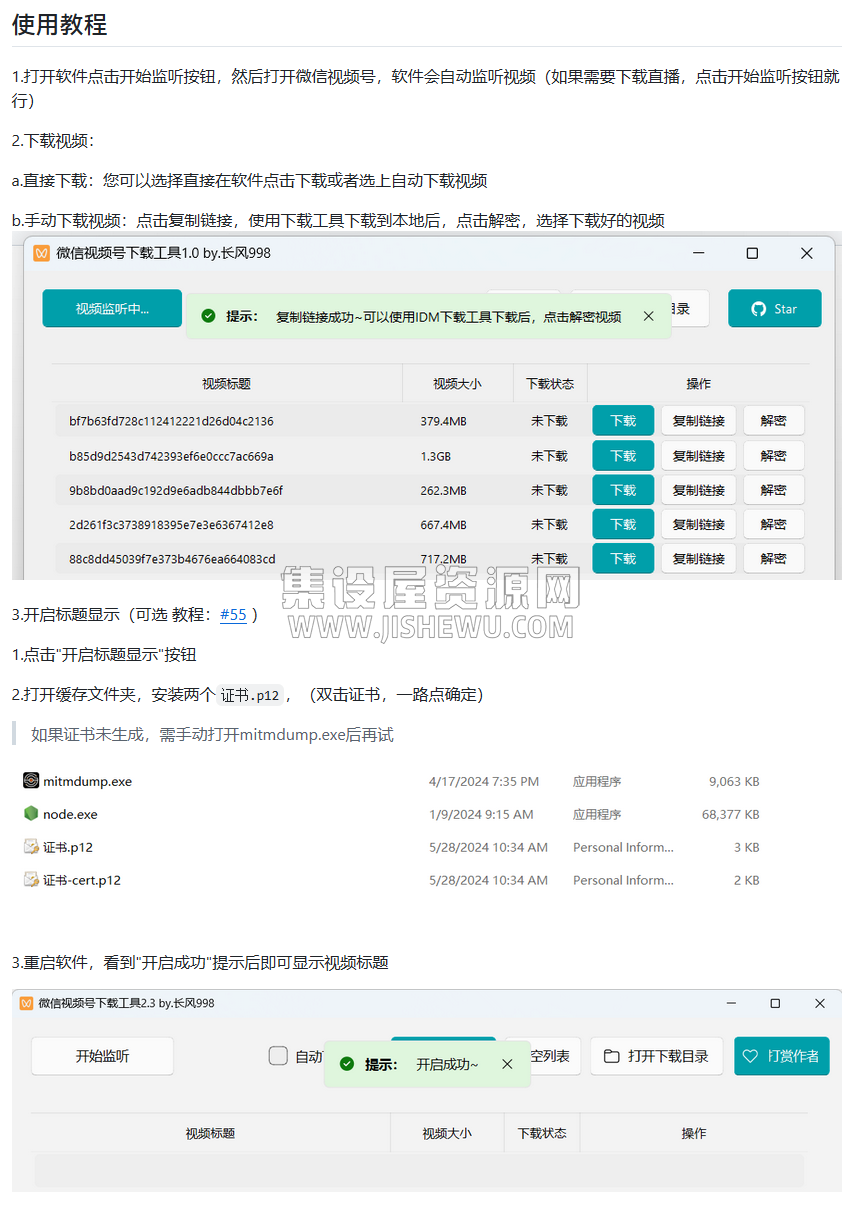The image size is (861, 1208).
Task: Copy link for 88c8dd45039f video
Action: click(x=698, y=558)
